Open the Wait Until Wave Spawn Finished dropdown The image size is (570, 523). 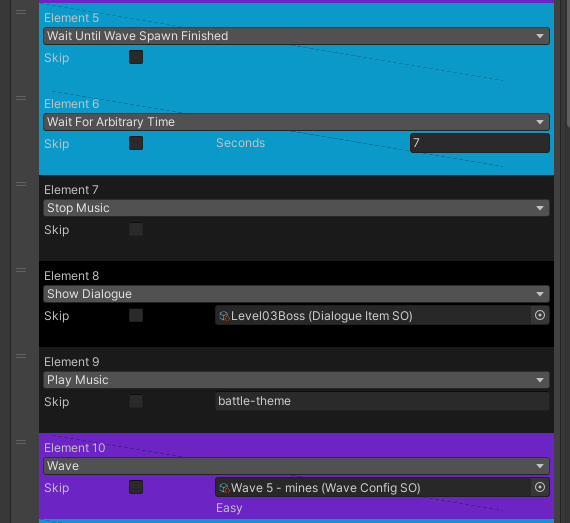[x=296, y=36]
